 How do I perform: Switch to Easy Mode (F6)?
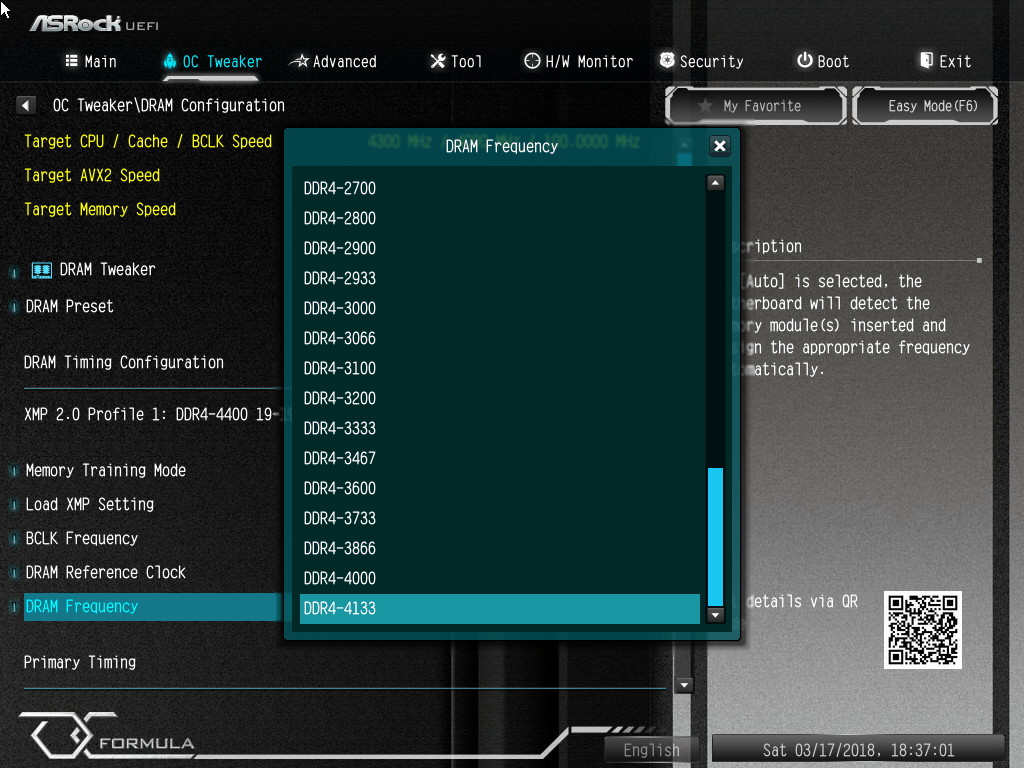pos(925,106)
